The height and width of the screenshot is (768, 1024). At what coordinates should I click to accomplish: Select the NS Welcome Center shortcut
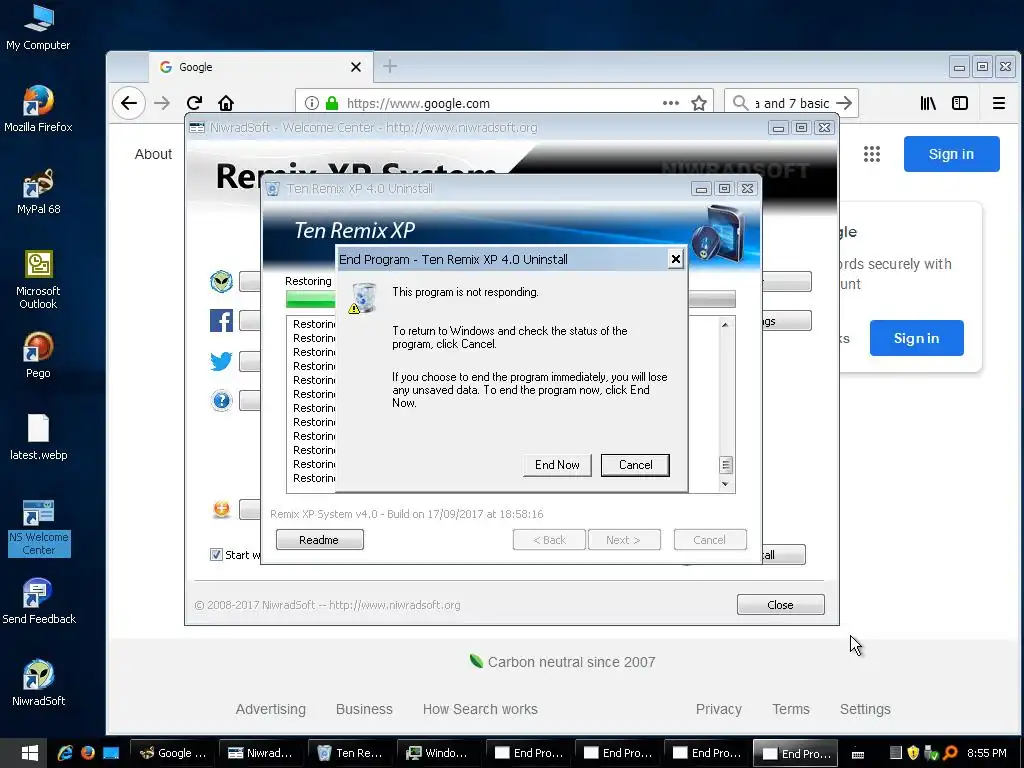39,528
